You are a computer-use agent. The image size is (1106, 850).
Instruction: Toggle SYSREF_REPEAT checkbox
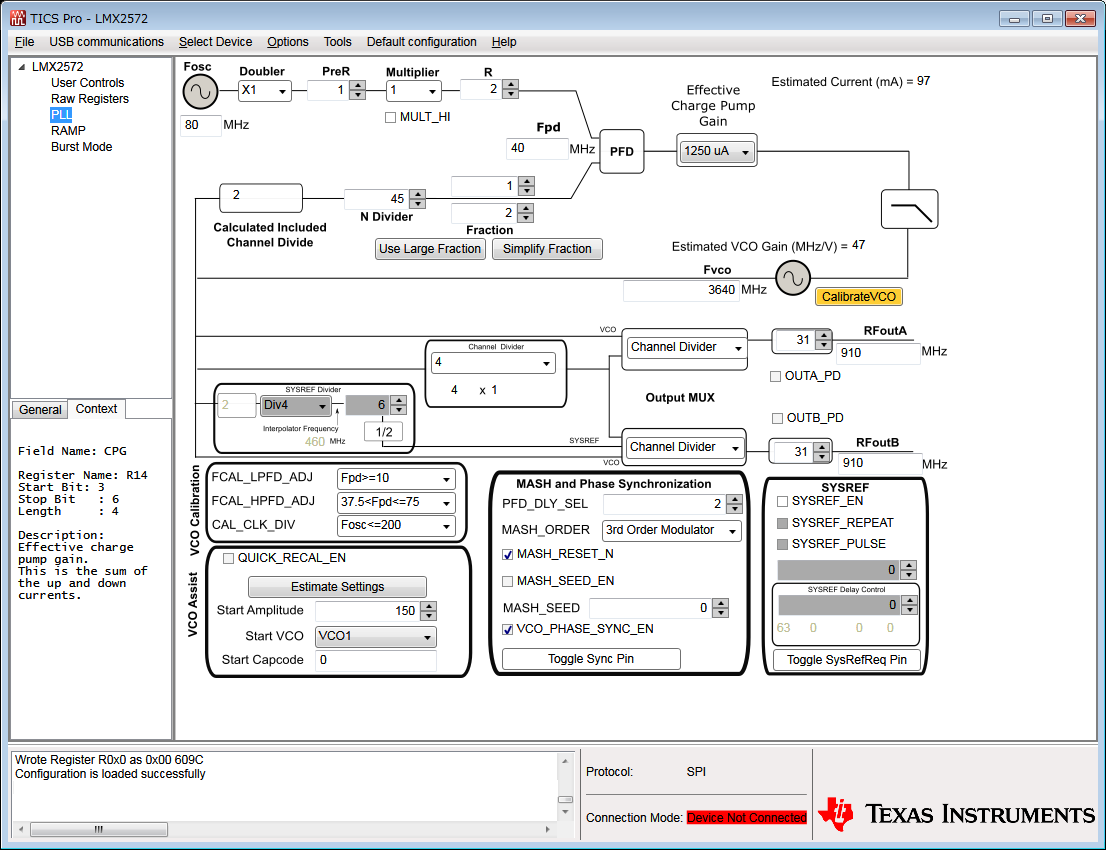782,523
